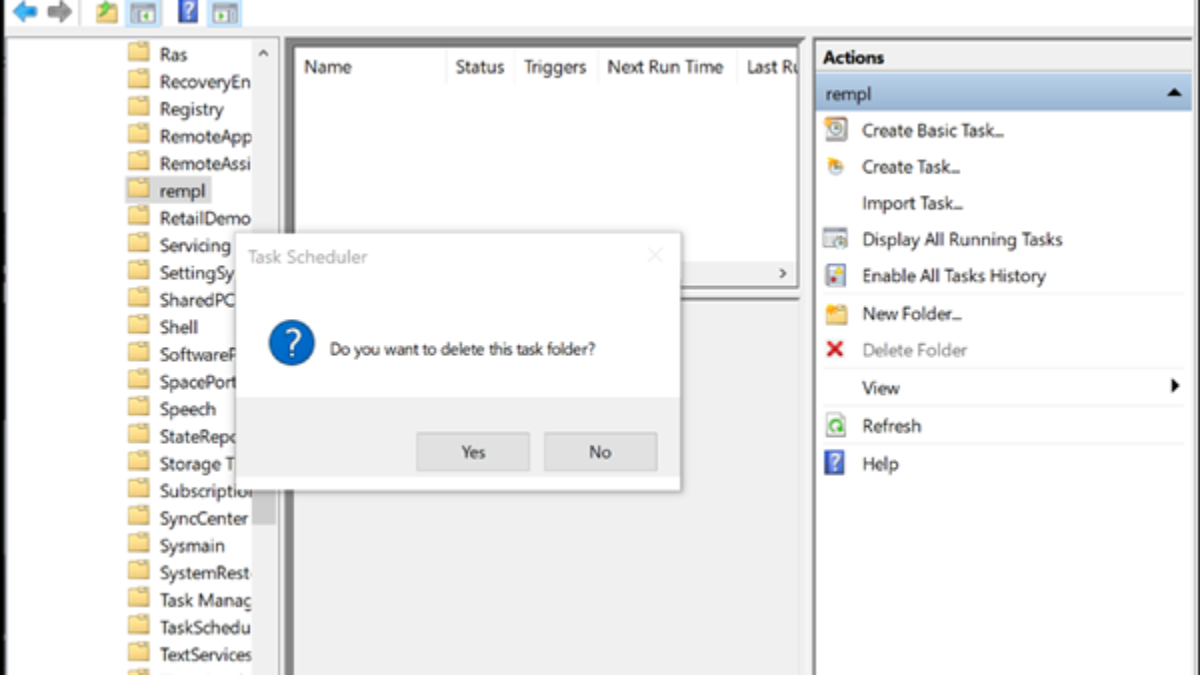Select the RemoteAssi folder in tree
This screenshot has height=675, width=1200.
tap(205, 163)
